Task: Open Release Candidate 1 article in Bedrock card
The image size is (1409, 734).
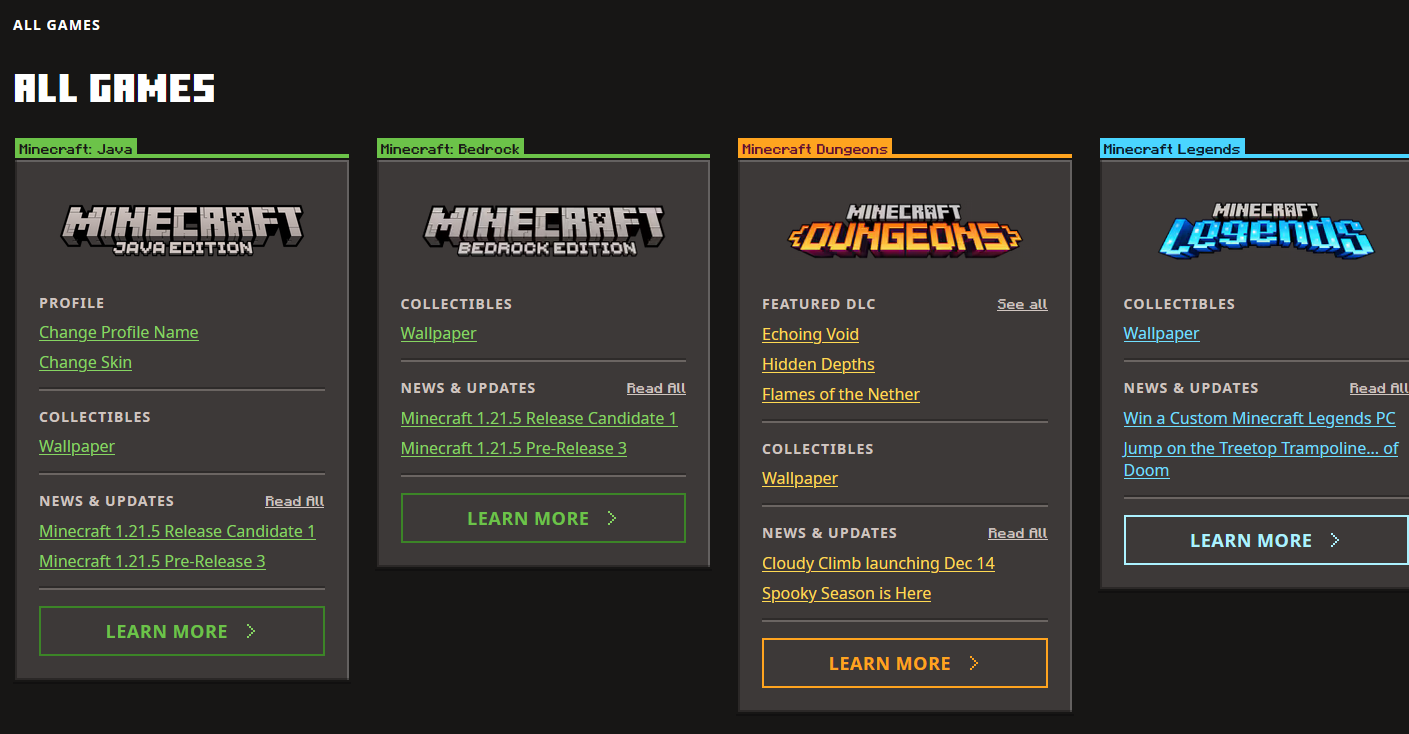Action: [x=539, y=418]
